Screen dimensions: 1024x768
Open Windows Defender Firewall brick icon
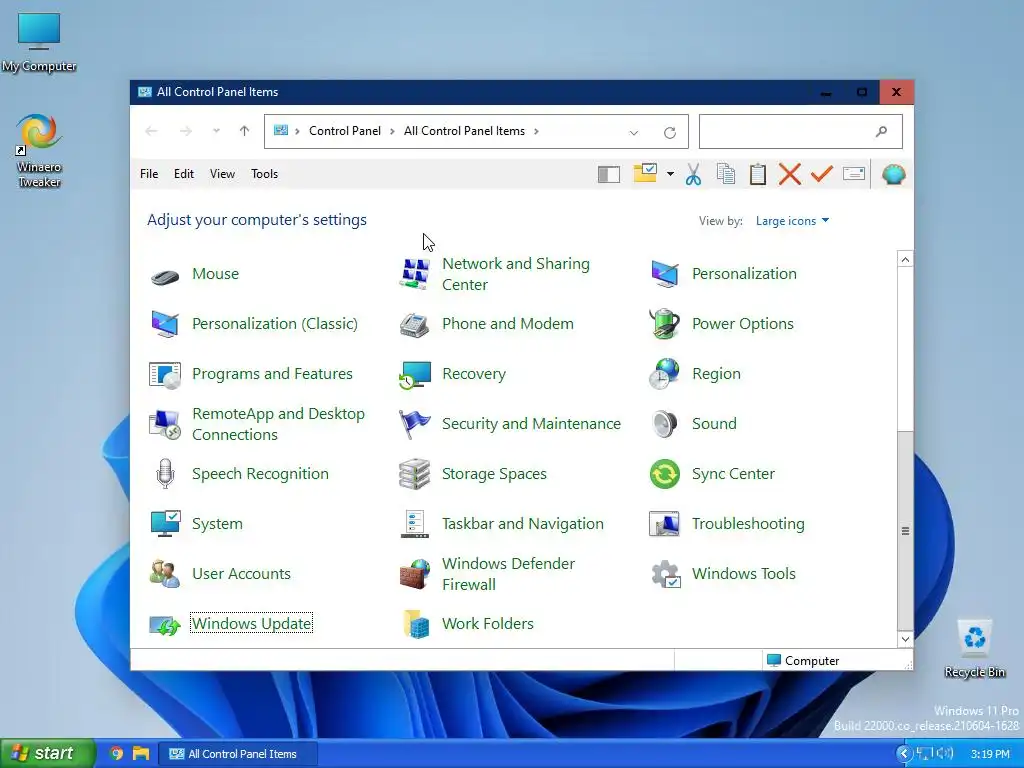[x=415, y=574]
